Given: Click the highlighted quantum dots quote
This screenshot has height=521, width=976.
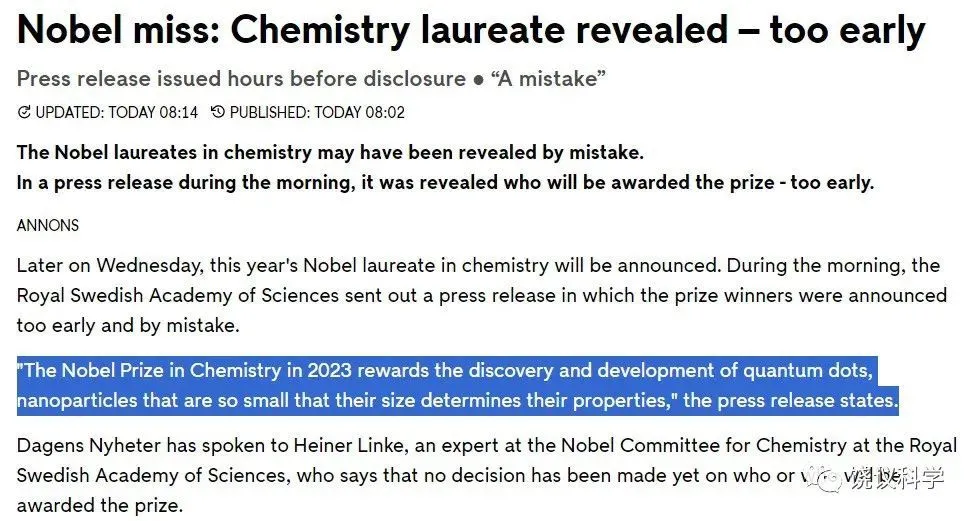Looking at the screenshot, I should click(x=458, y=385).
